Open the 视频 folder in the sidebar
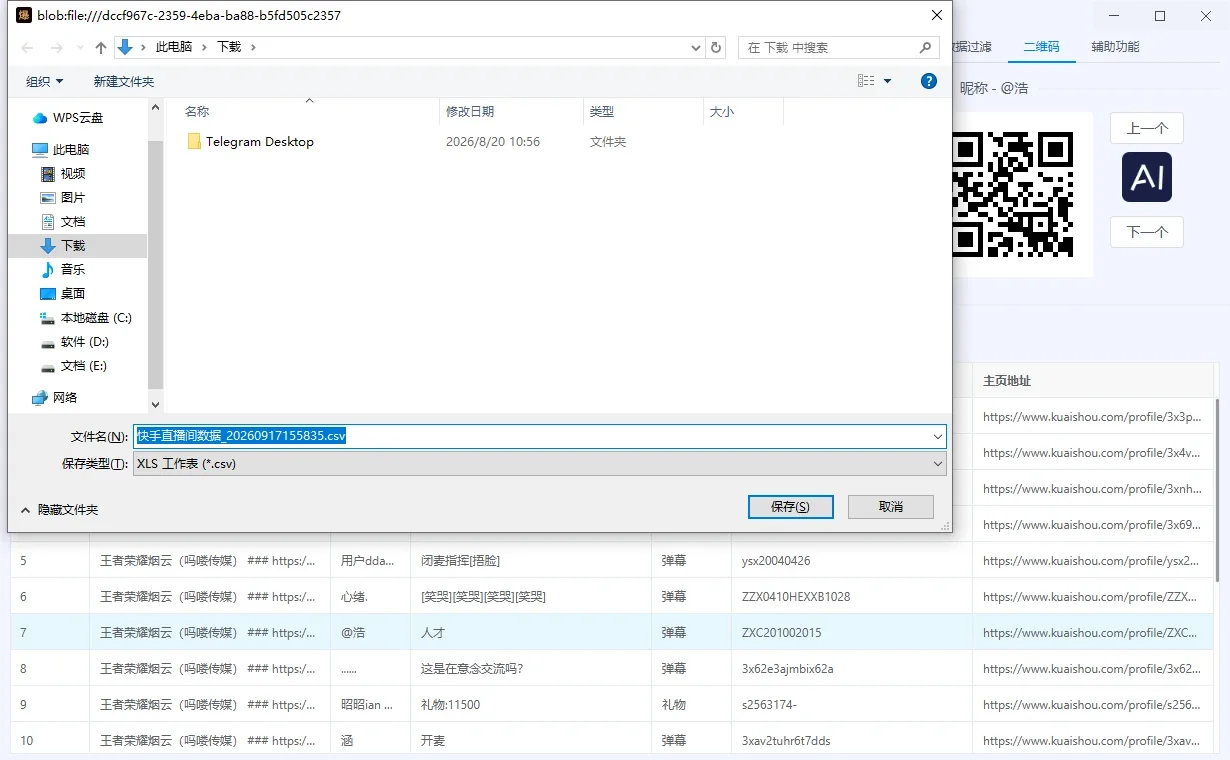 click(73, 174)
